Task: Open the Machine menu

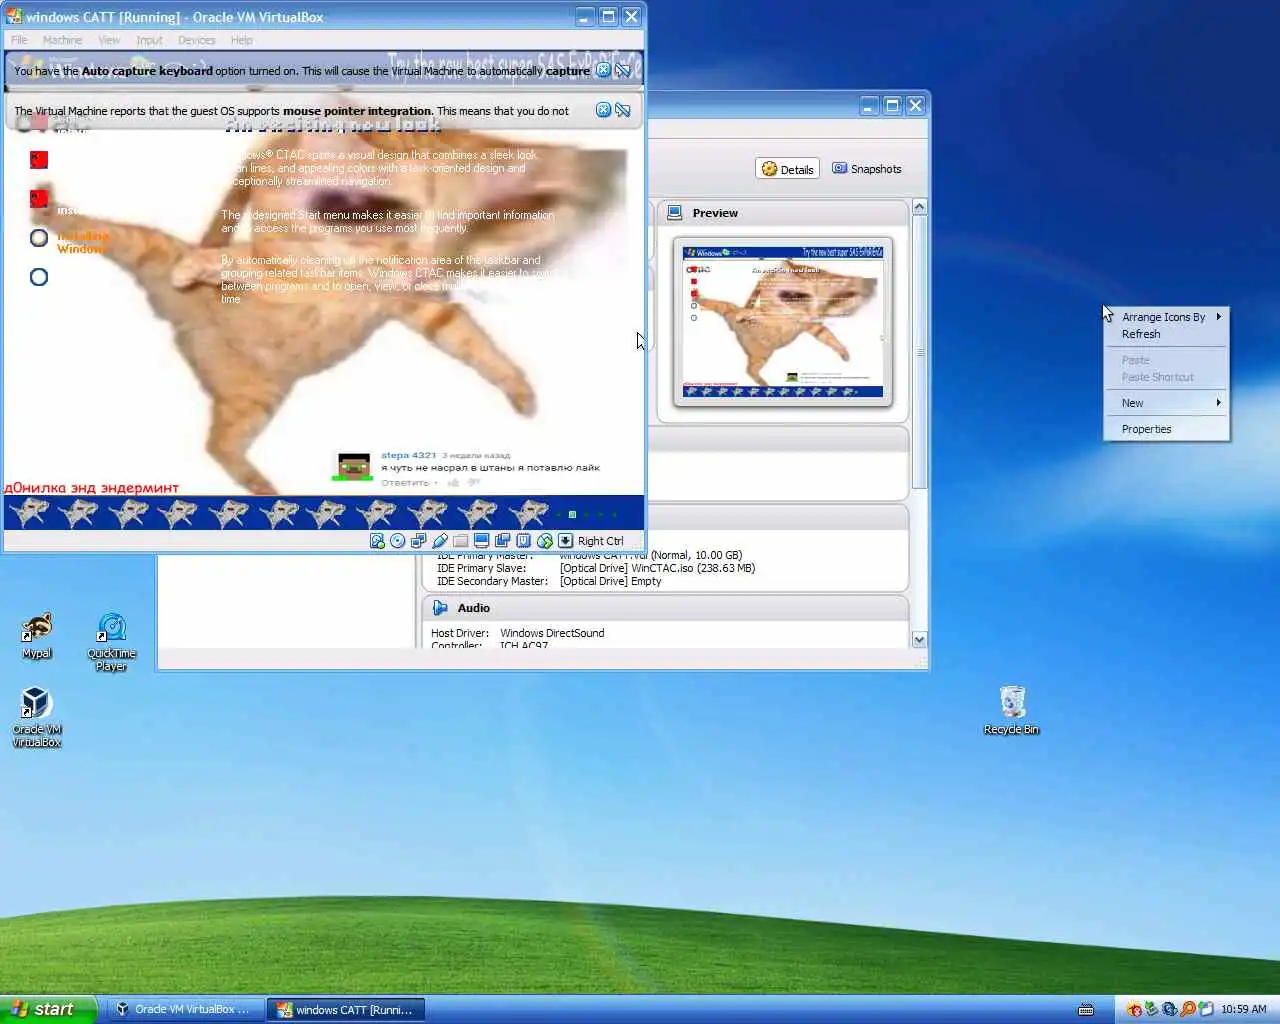Action: tap(62, 40)
